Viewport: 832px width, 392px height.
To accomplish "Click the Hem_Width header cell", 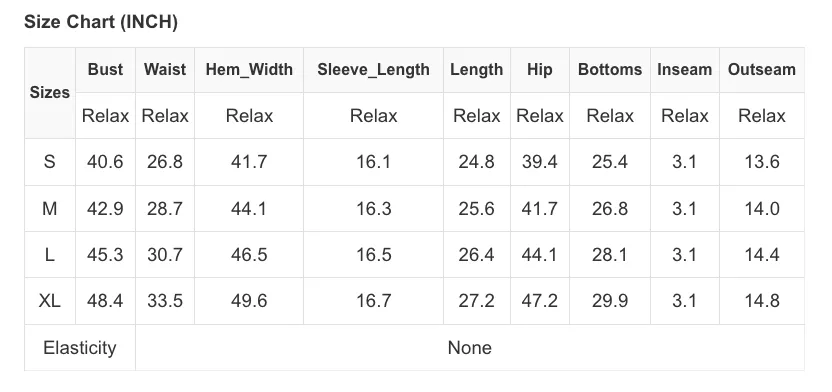I will point(249,69).
